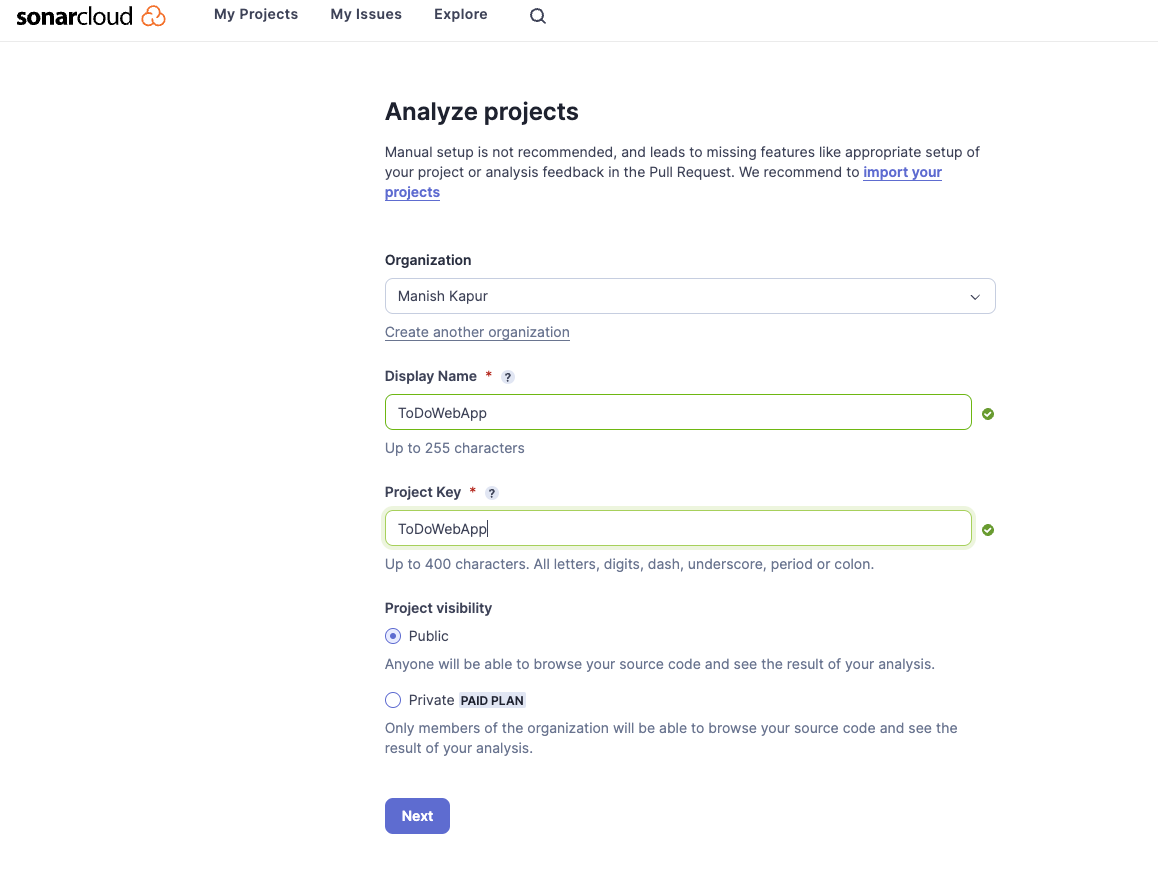
Task: Select the Public visibility radio button
Action: point(393,636)
